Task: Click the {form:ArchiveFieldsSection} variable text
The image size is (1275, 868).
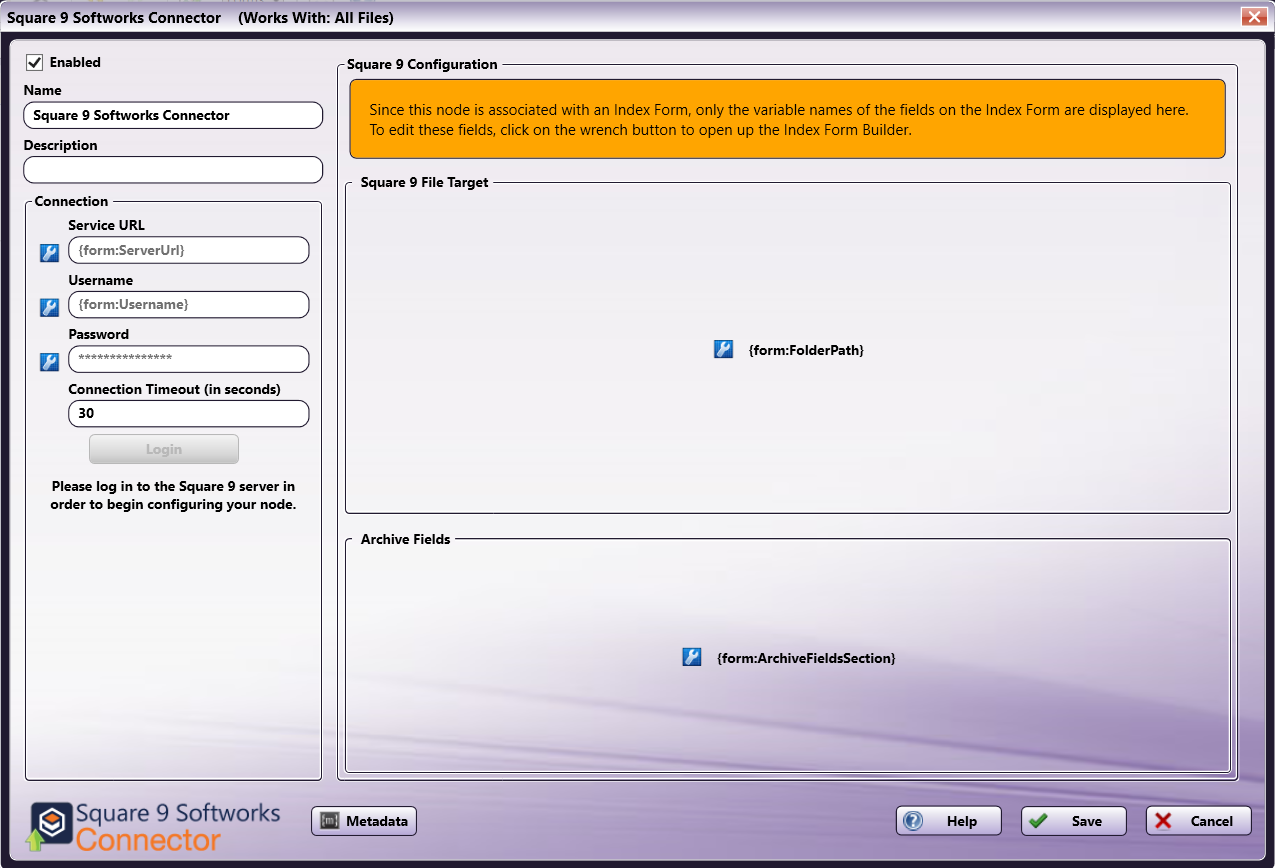Action: pos(806,658)
